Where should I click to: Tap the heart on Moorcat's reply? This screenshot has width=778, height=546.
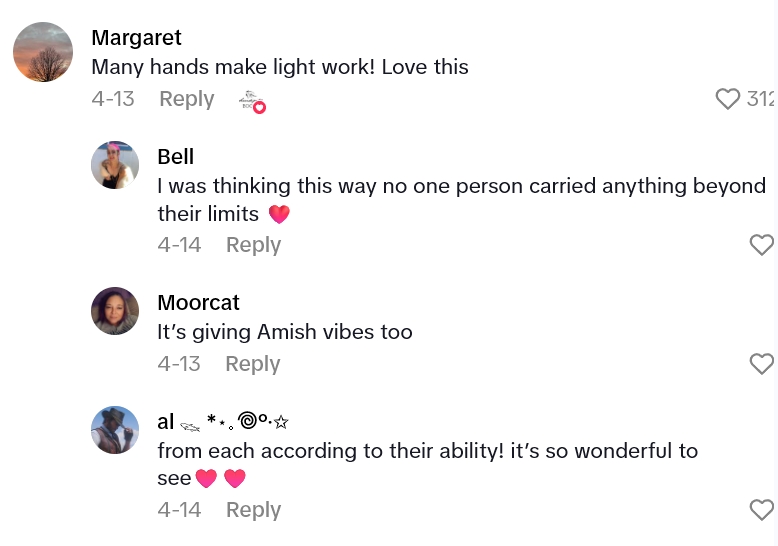tap(762, 364)
